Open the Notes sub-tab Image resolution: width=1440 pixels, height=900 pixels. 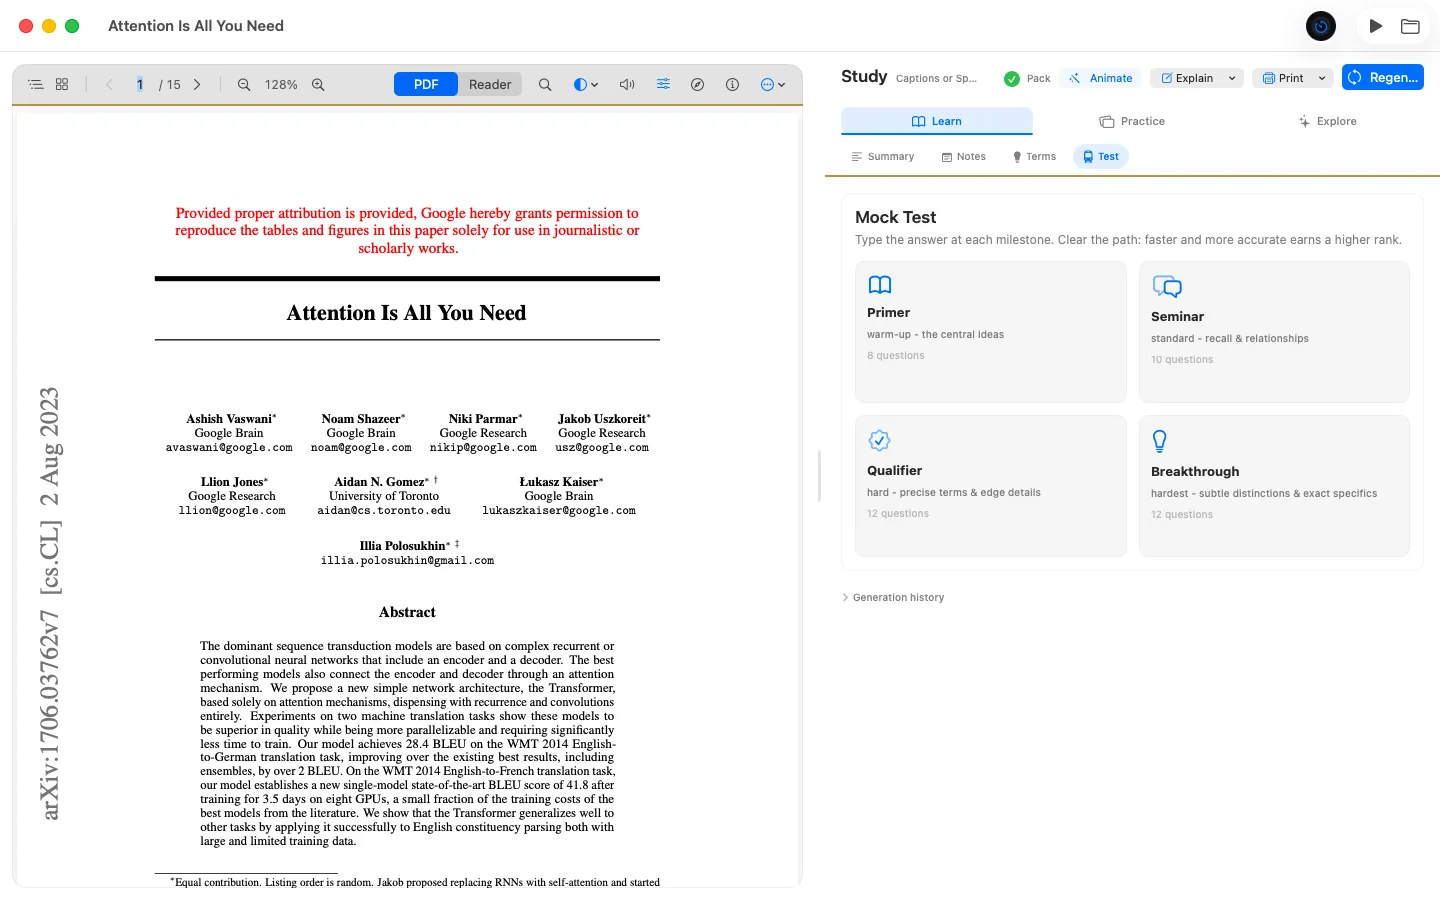(x=964, y=157)
